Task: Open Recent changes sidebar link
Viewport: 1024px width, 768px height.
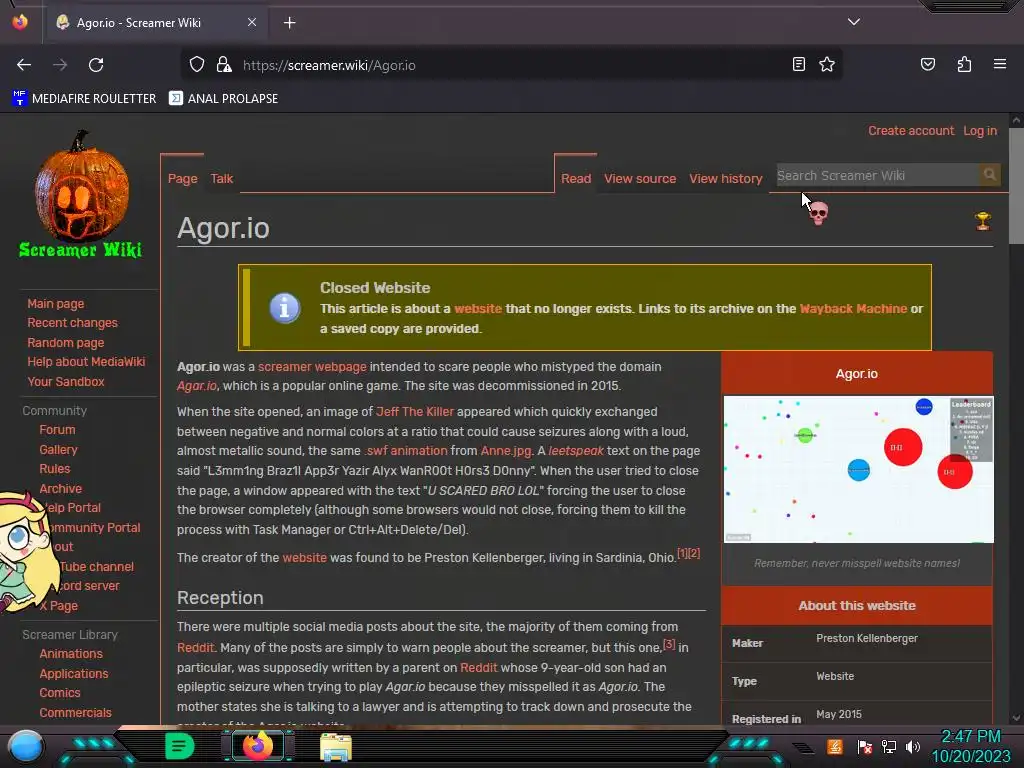Action: click(x=72, y=323)
